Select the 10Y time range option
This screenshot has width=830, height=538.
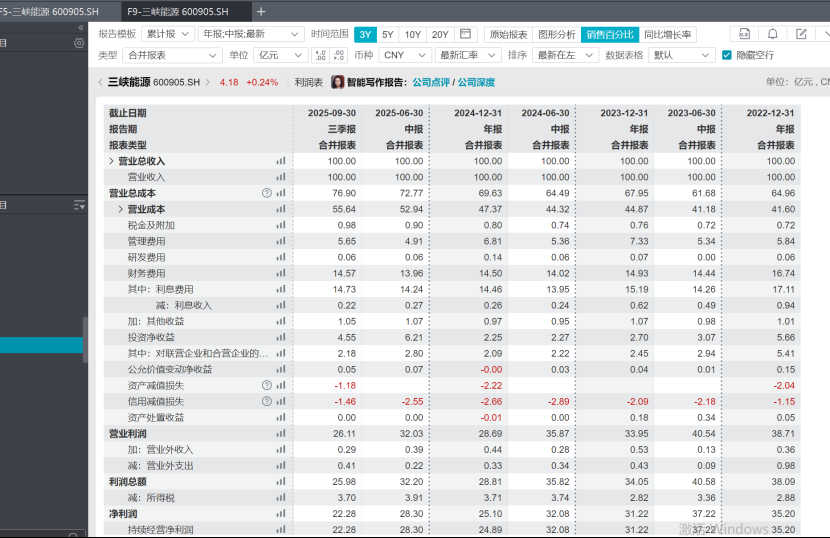[x=413, y=34]
